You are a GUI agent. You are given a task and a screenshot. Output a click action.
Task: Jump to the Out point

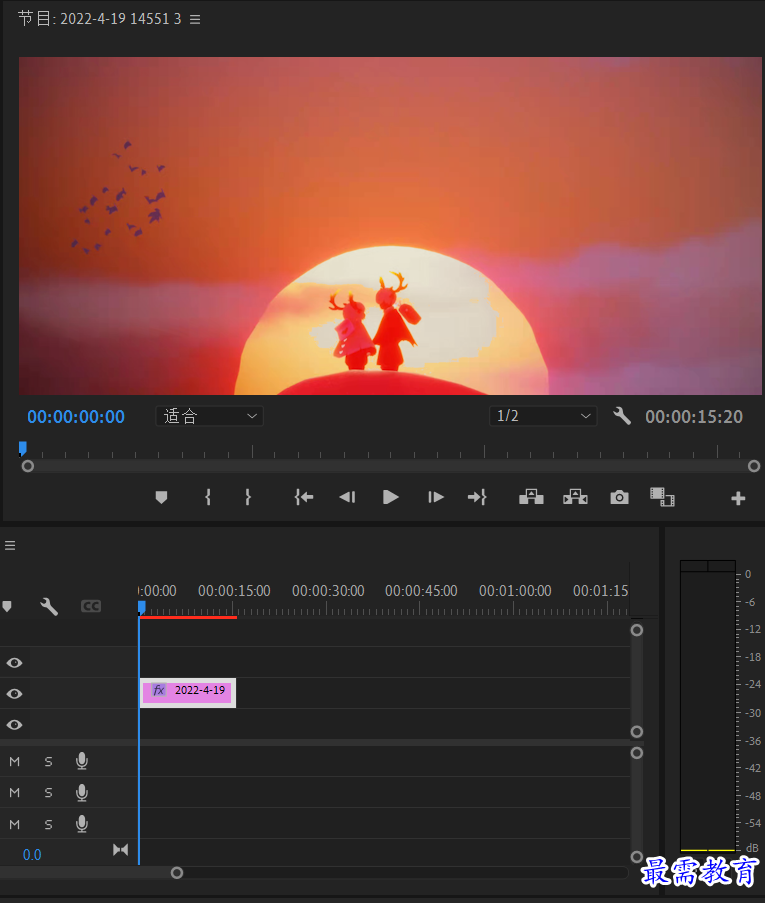point(478,497)
